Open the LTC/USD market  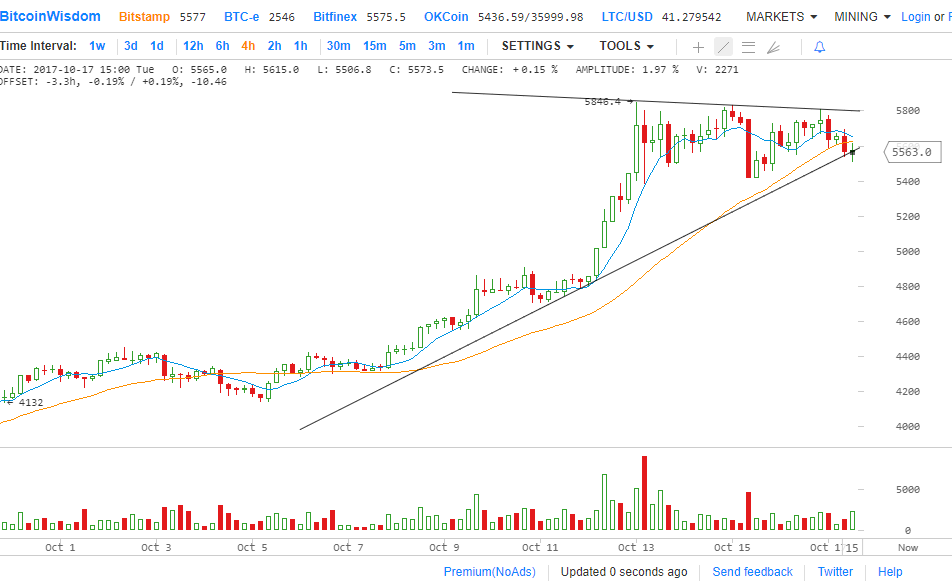[627, 17]
